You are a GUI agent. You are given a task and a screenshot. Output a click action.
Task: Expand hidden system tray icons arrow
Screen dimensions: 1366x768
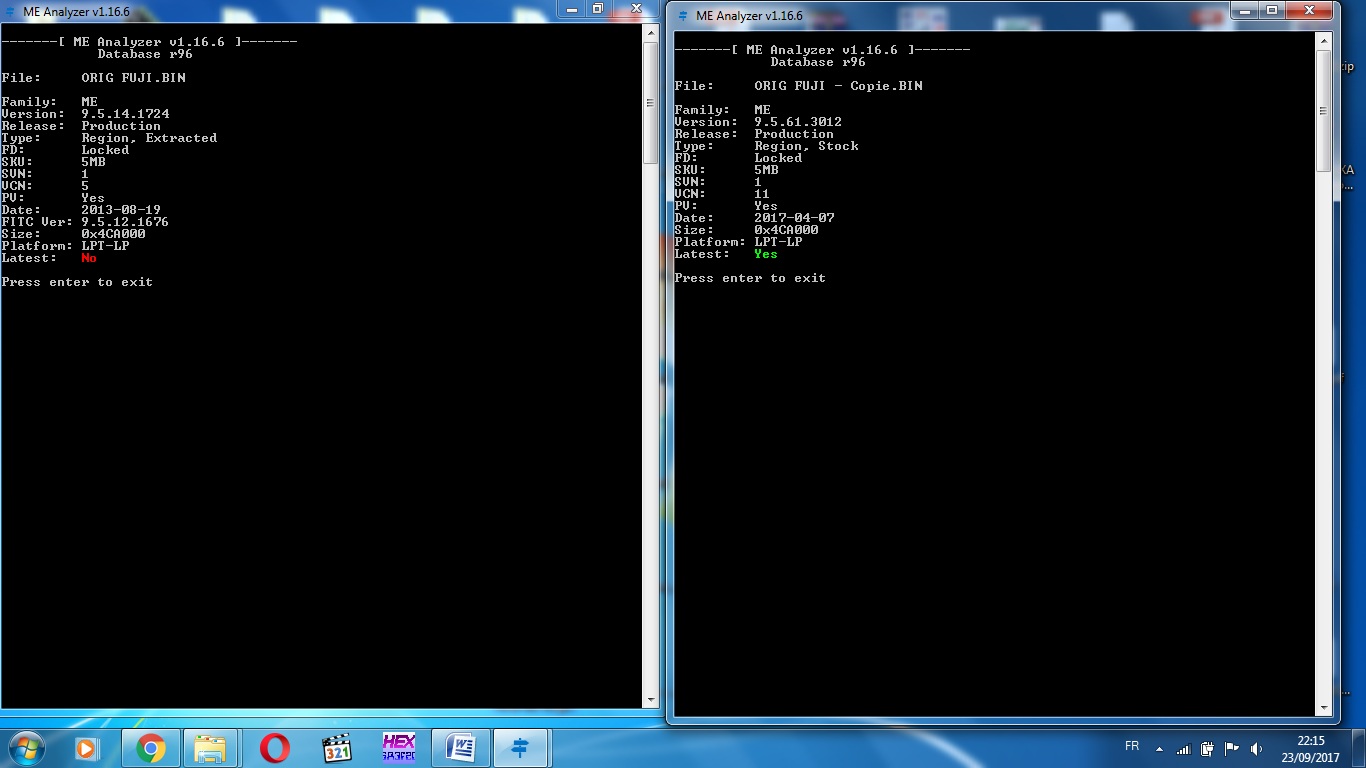1158,747
